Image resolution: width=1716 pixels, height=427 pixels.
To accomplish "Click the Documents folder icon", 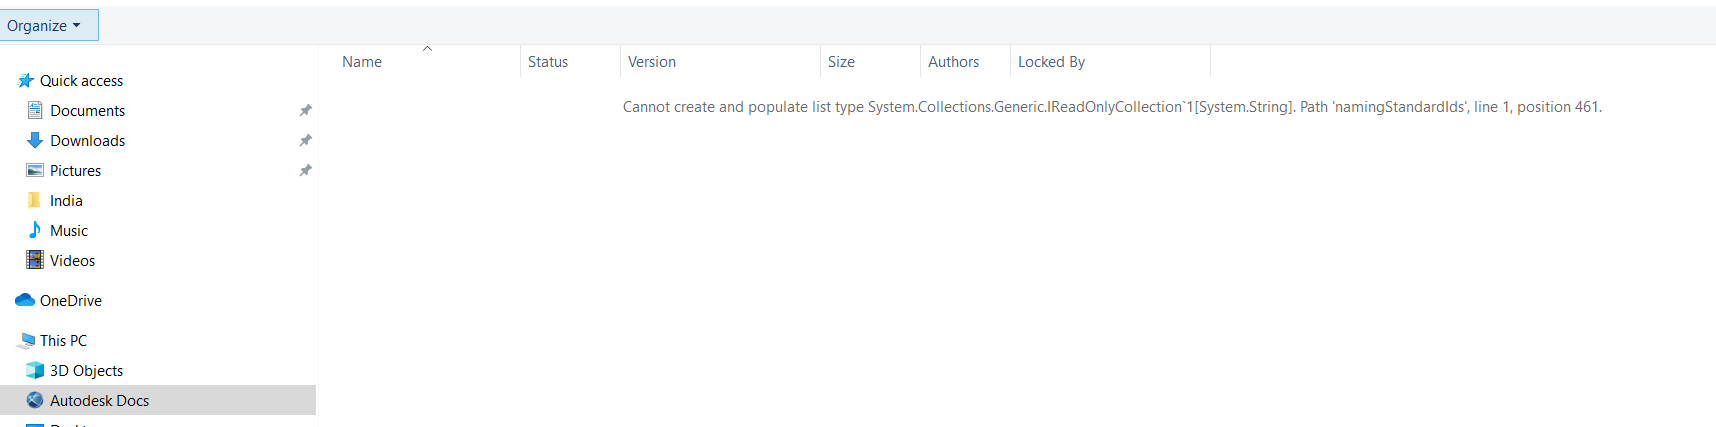I will (35, 110).
